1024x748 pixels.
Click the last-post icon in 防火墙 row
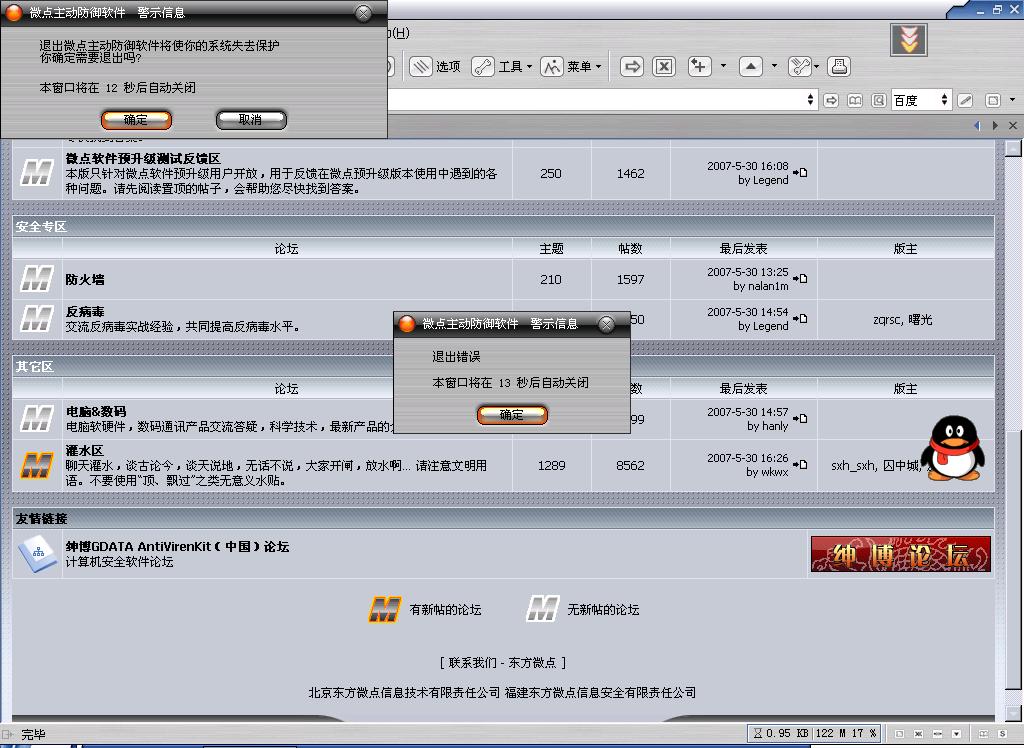coord(800,278)
